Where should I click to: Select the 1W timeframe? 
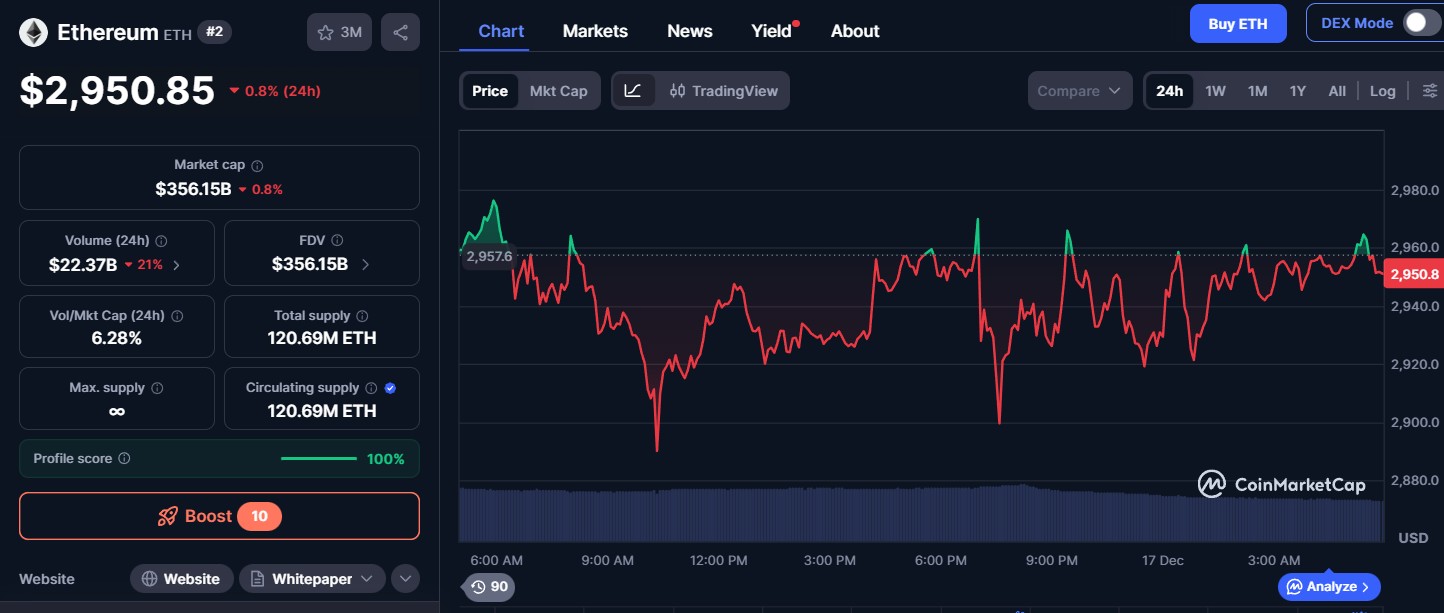tap(1215, 90)
